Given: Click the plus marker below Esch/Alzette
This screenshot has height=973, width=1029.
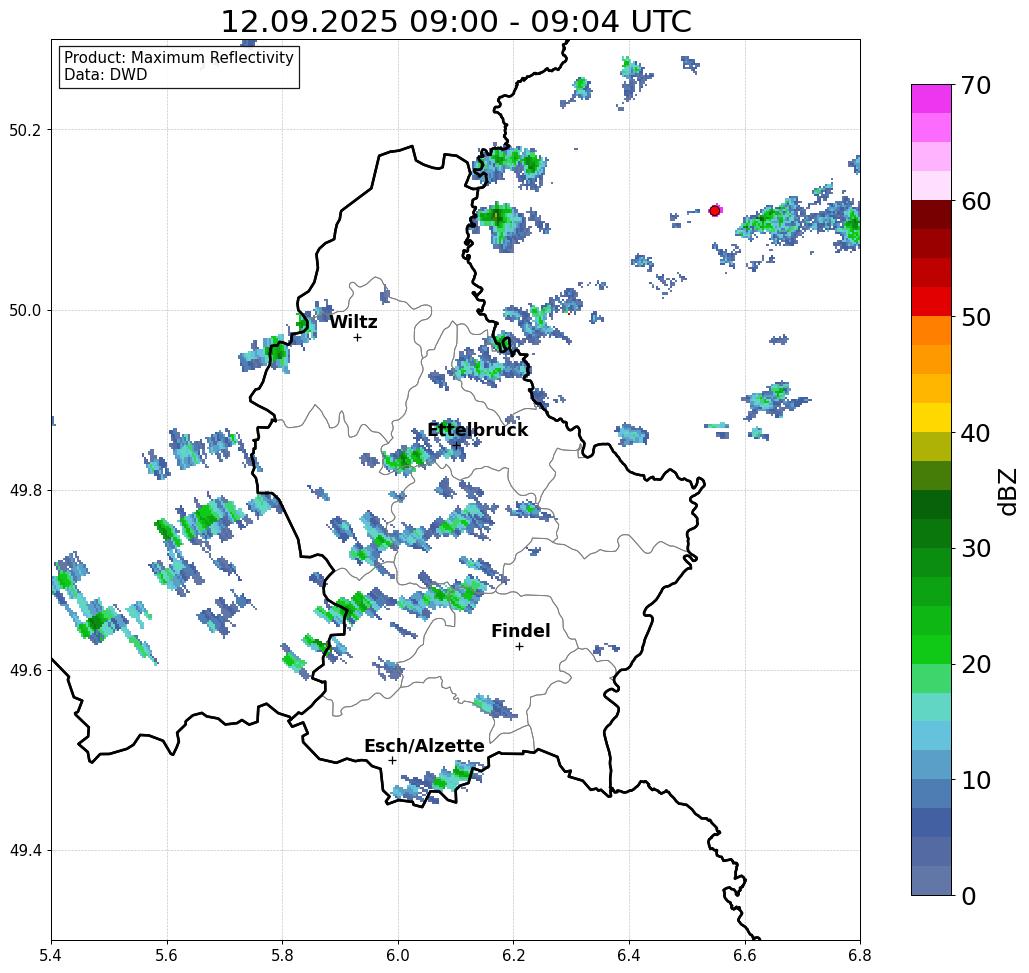Looking at the screenshot, I should (392, 760).
